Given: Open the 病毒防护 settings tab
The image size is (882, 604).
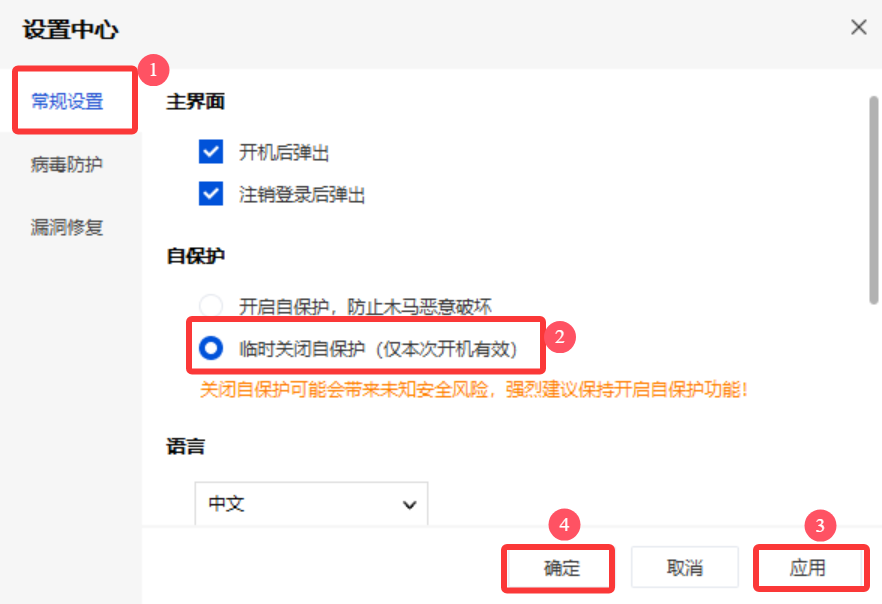Looking at the screenshot, I should (67, 164).
